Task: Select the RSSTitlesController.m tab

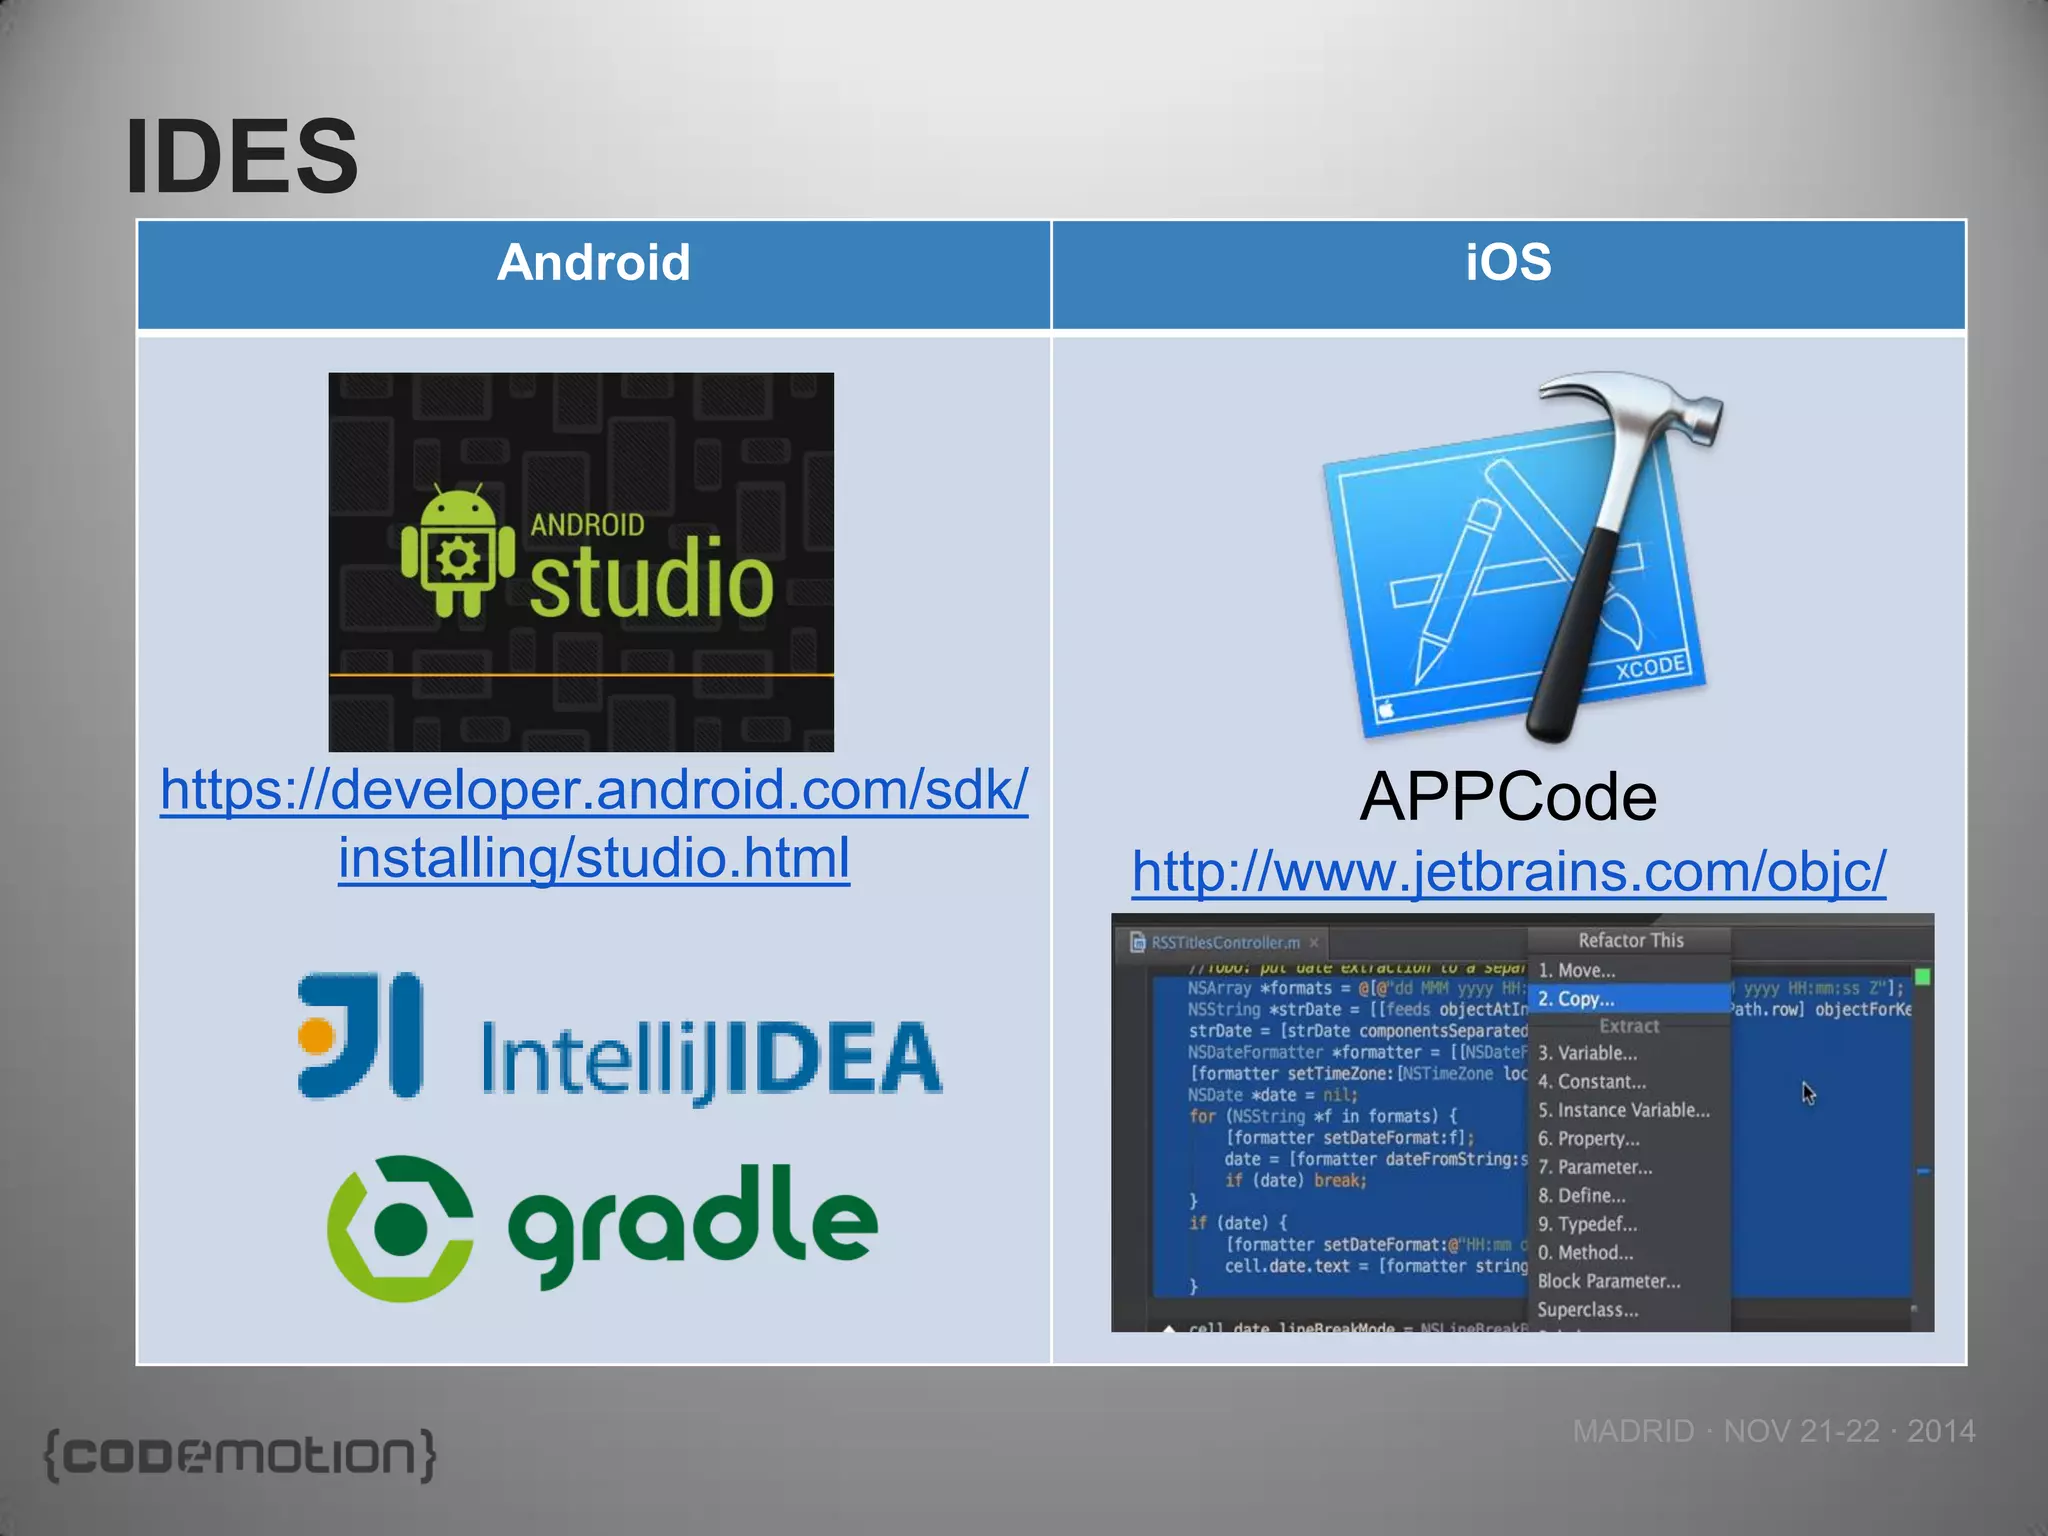Action: click(1226, 942)
